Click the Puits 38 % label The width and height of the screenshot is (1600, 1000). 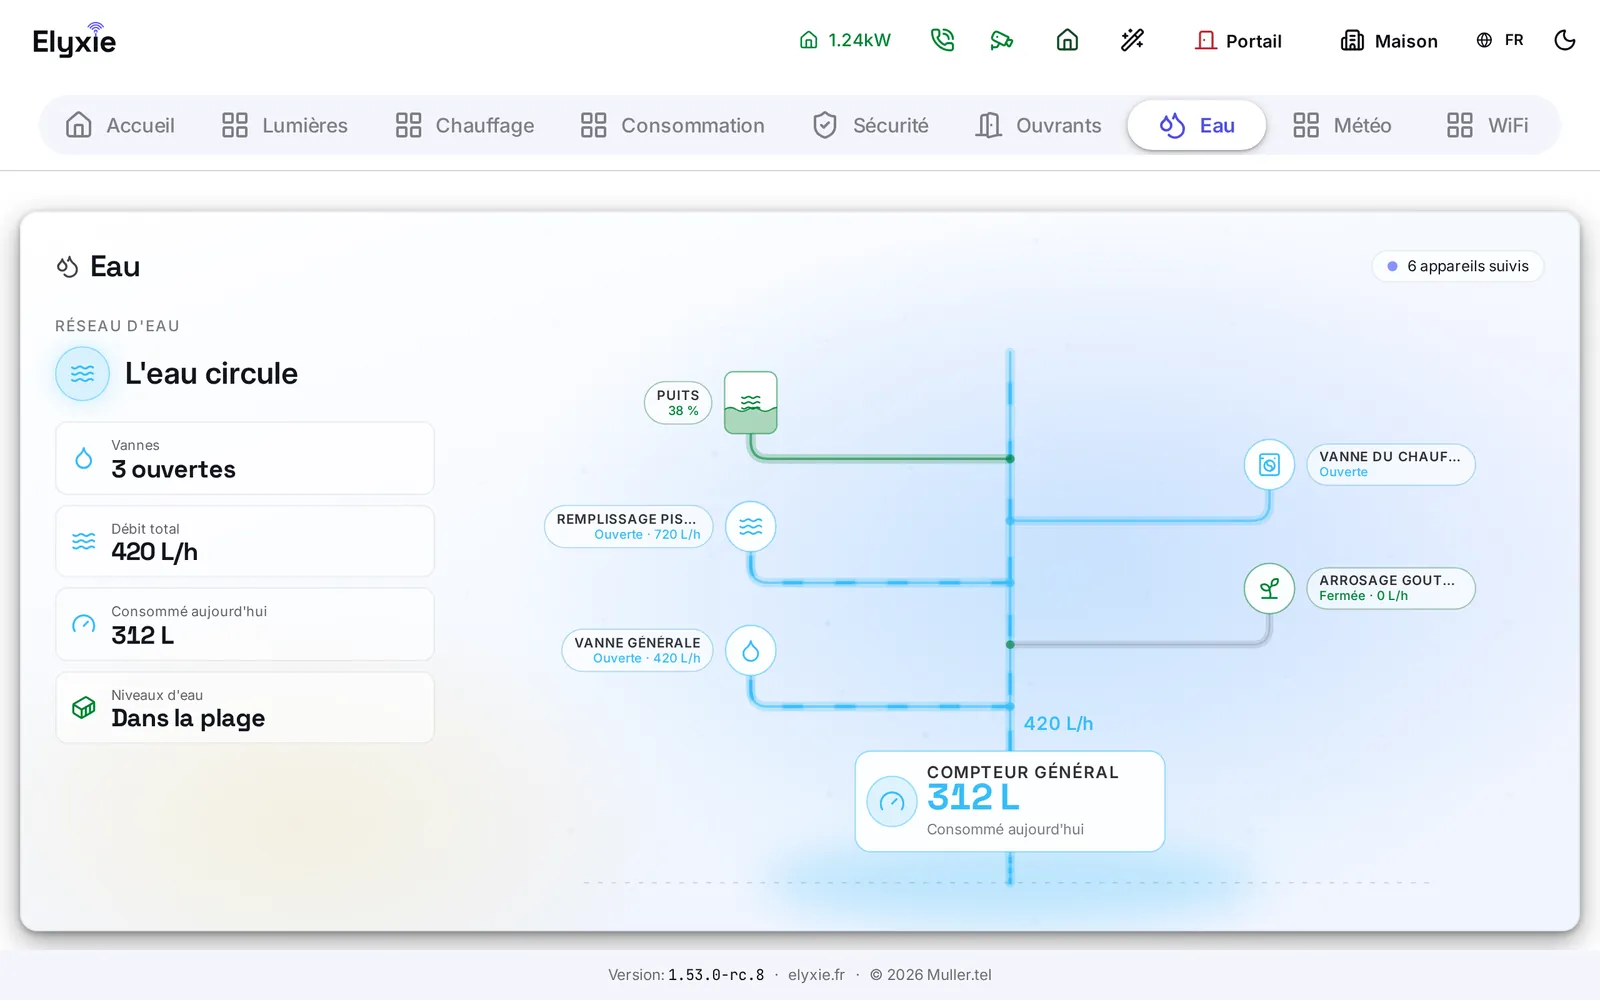[x=678, y=403]
